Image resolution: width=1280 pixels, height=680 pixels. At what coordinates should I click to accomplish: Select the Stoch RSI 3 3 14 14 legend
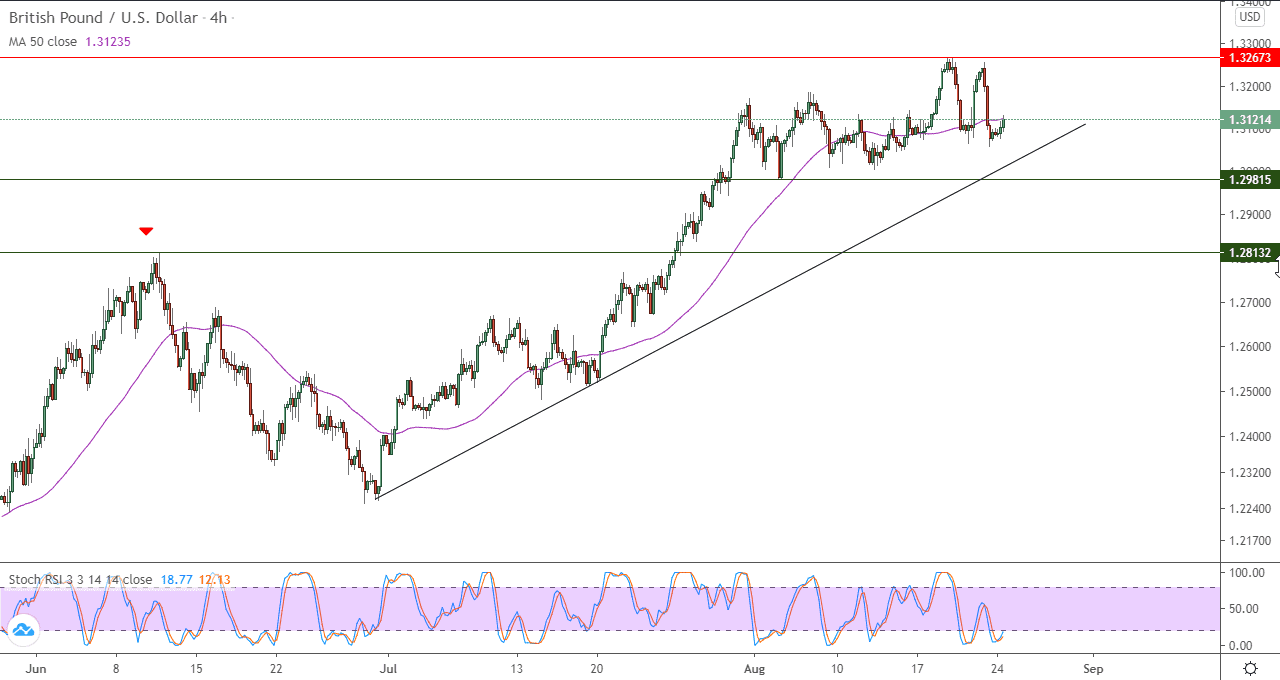[81, 579]
